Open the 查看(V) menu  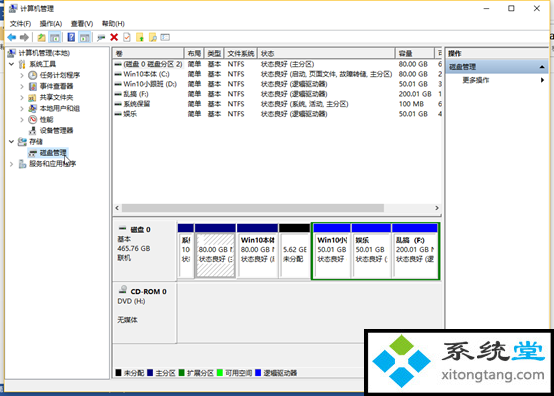click(82, 24)
